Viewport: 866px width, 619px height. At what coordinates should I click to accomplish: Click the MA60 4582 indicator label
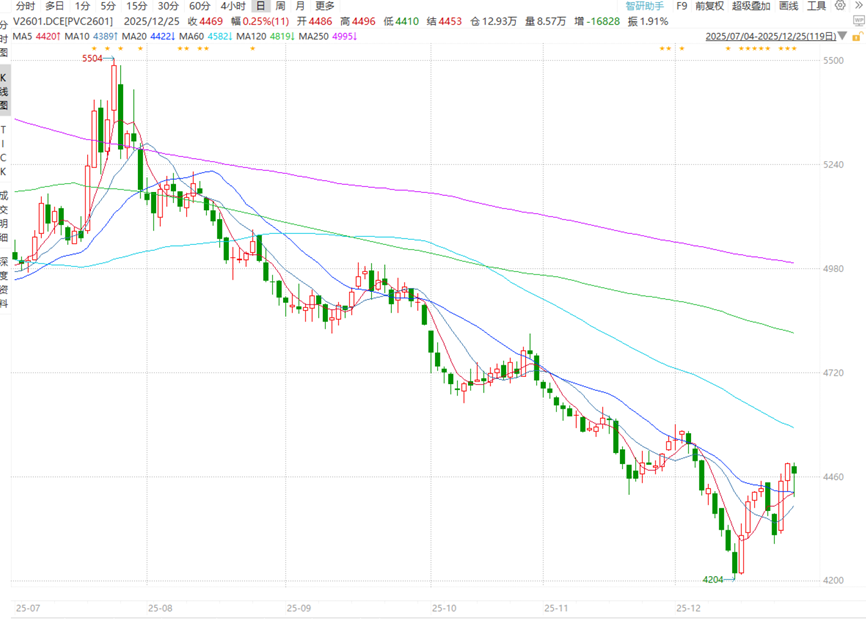click(x=205, y=36)
